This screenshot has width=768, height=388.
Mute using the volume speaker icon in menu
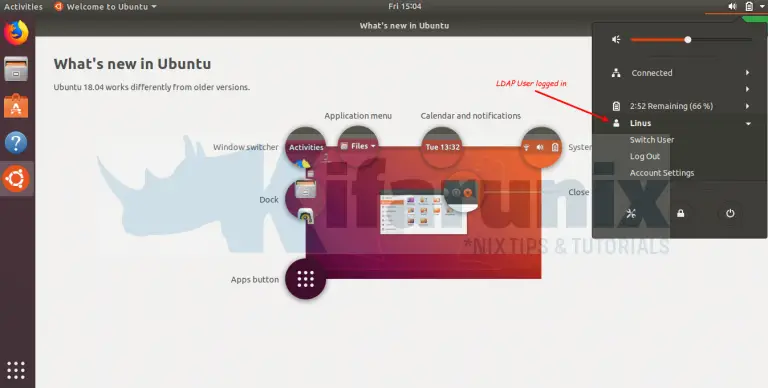point(616,40)
